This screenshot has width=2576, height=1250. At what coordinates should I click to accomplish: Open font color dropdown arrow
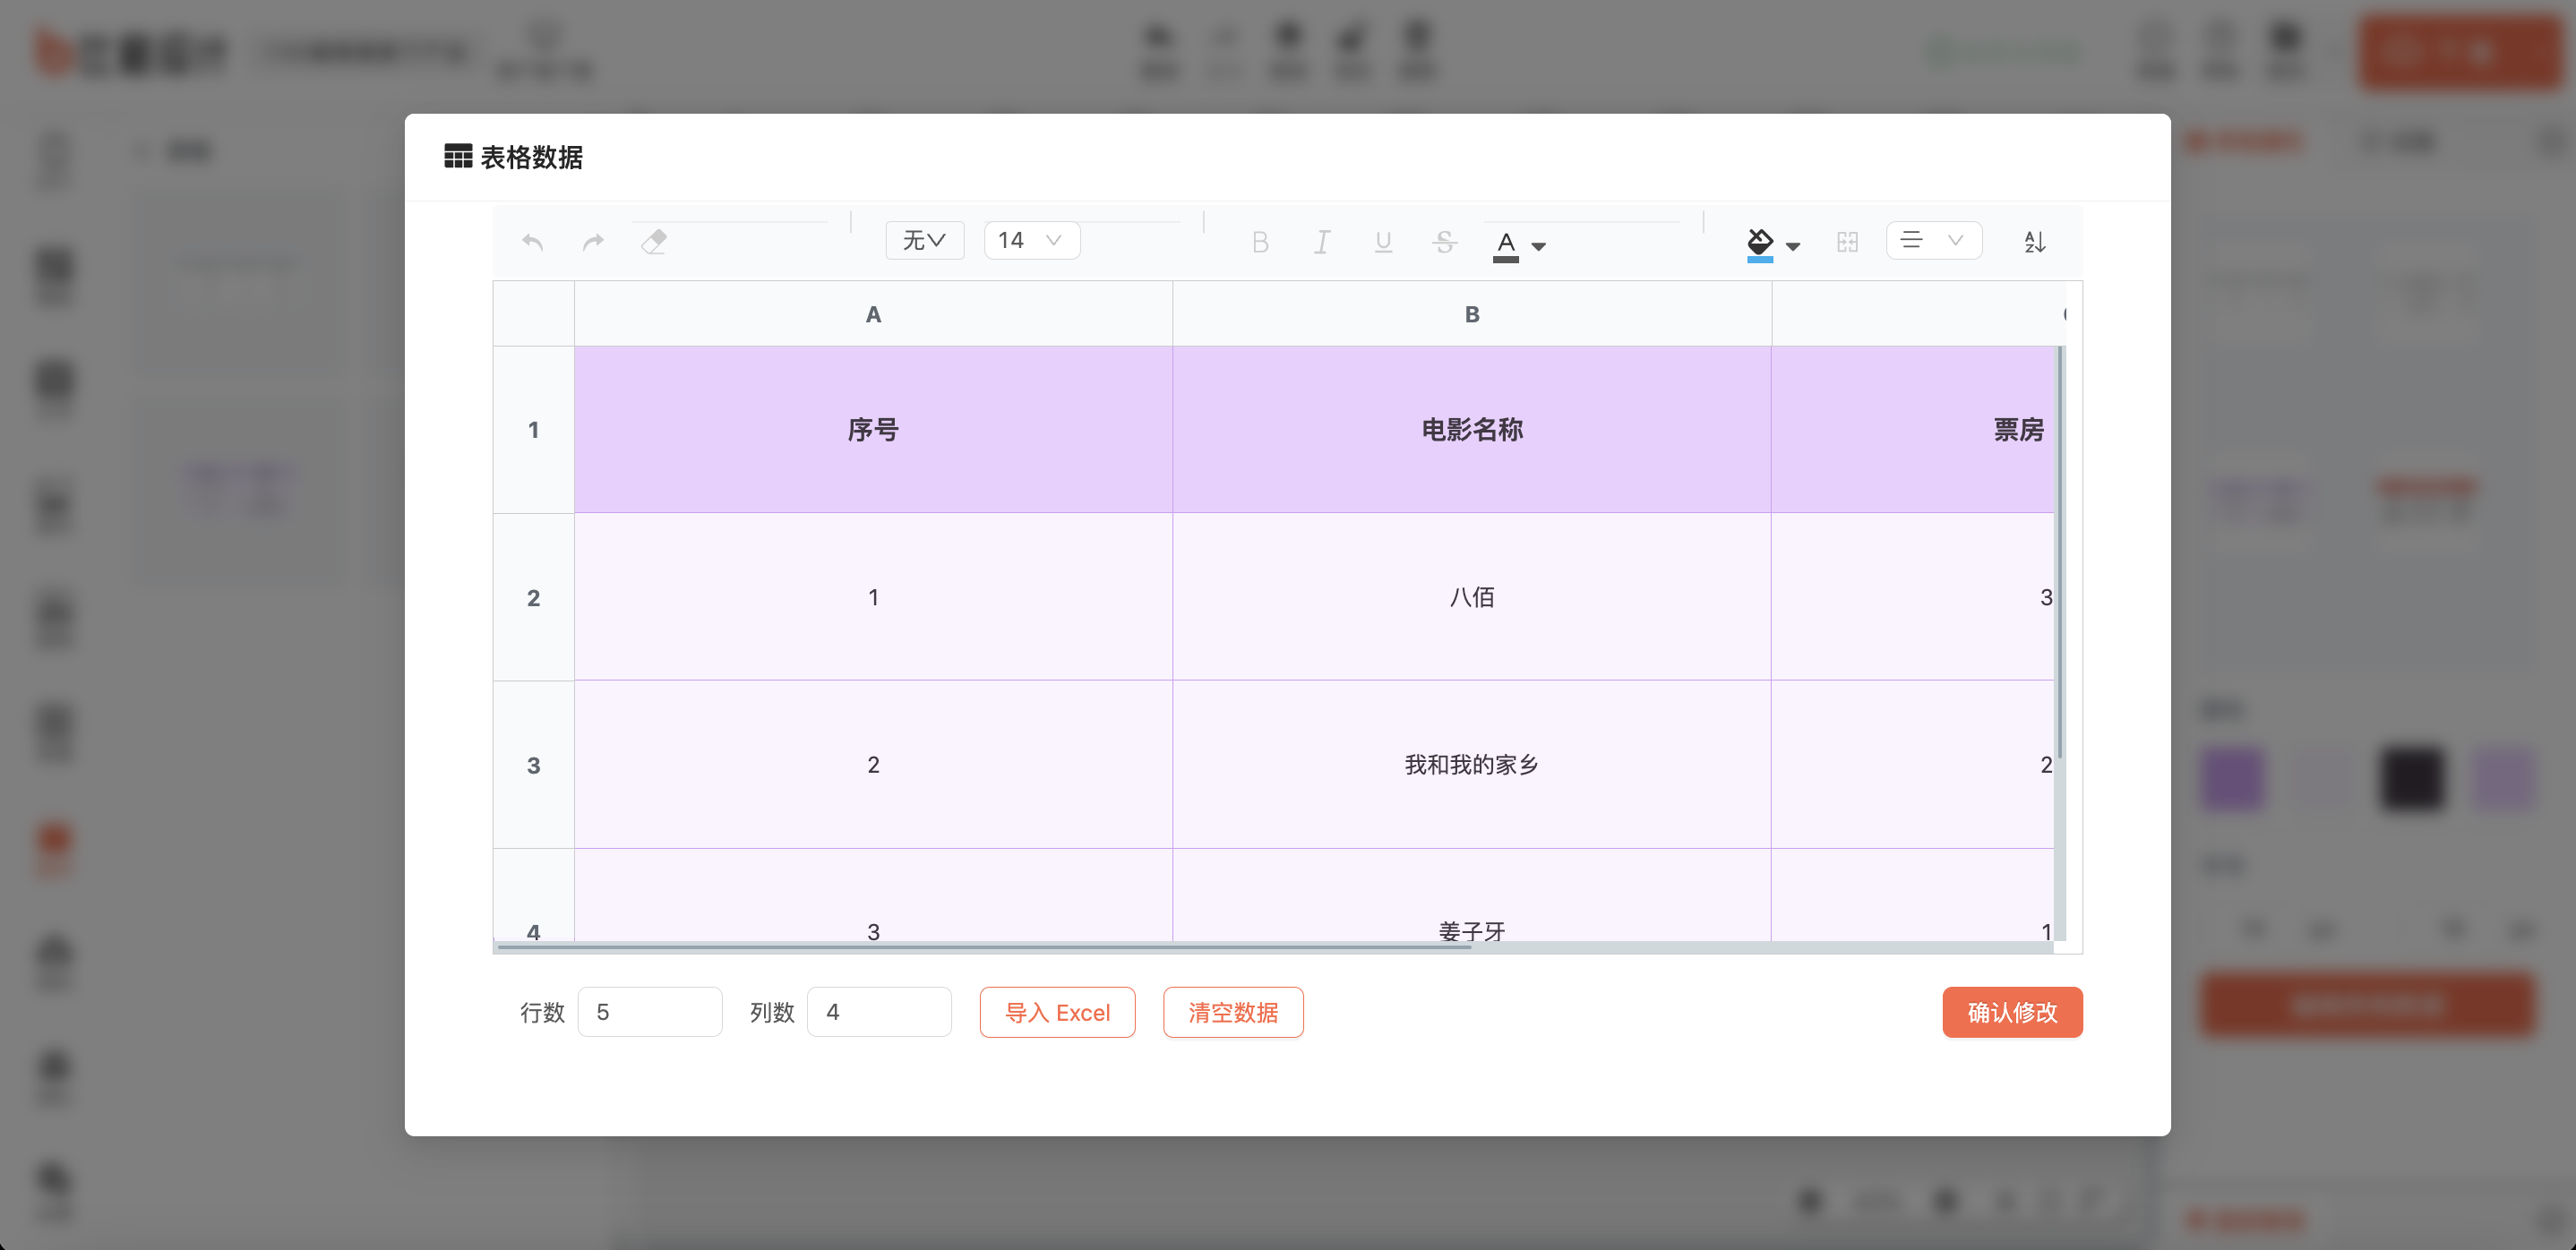pyautogui.click(x=1539, y=246)
